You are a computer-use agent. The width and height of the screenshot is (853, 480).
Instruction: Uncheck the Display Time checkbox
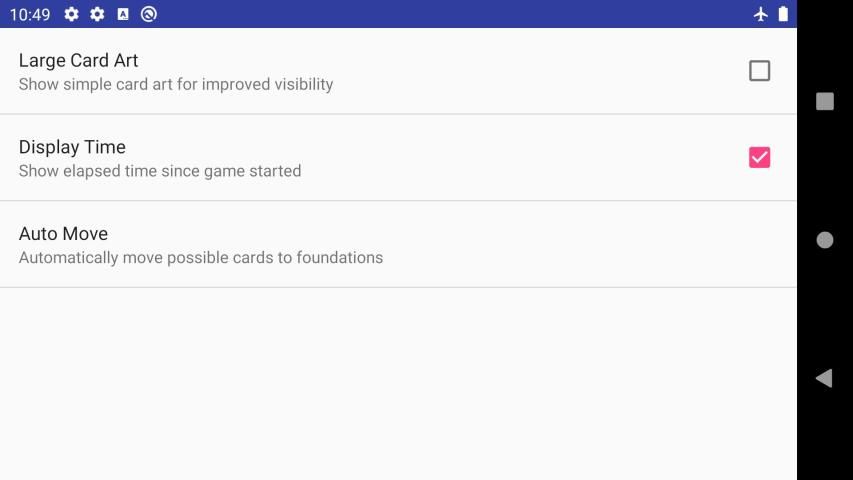pos(759,157)
